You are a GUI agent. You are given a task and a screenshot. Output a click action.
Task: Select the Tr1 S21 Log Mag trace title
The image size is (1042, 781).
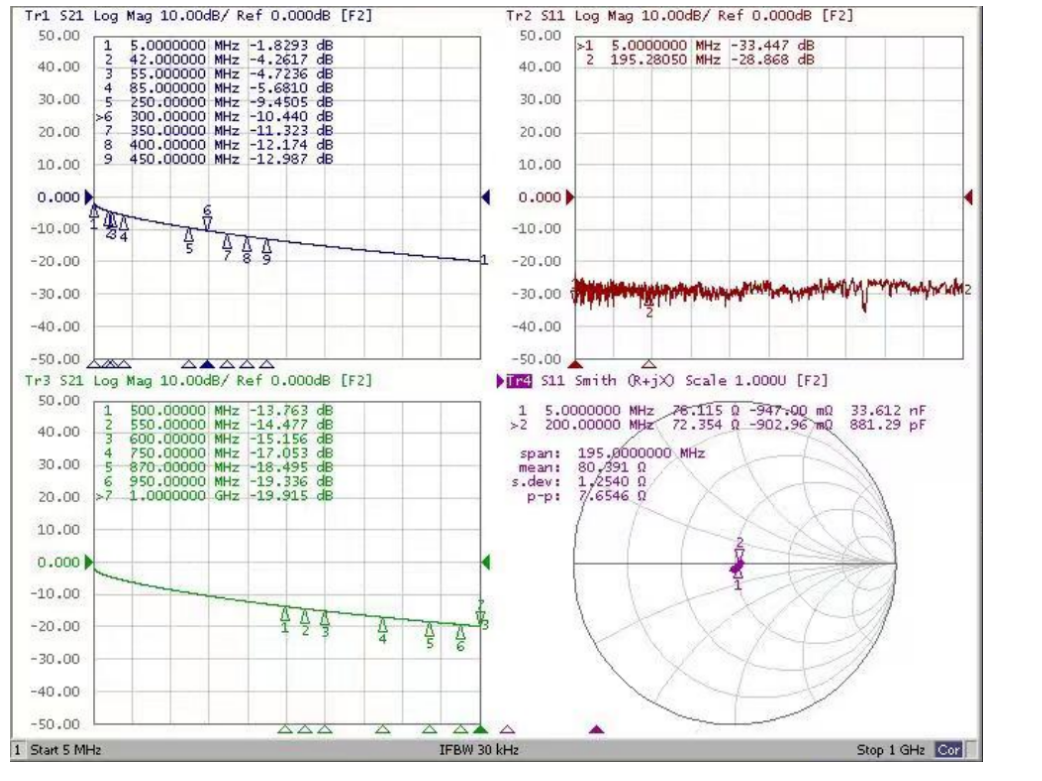click(x=198, y=15)
